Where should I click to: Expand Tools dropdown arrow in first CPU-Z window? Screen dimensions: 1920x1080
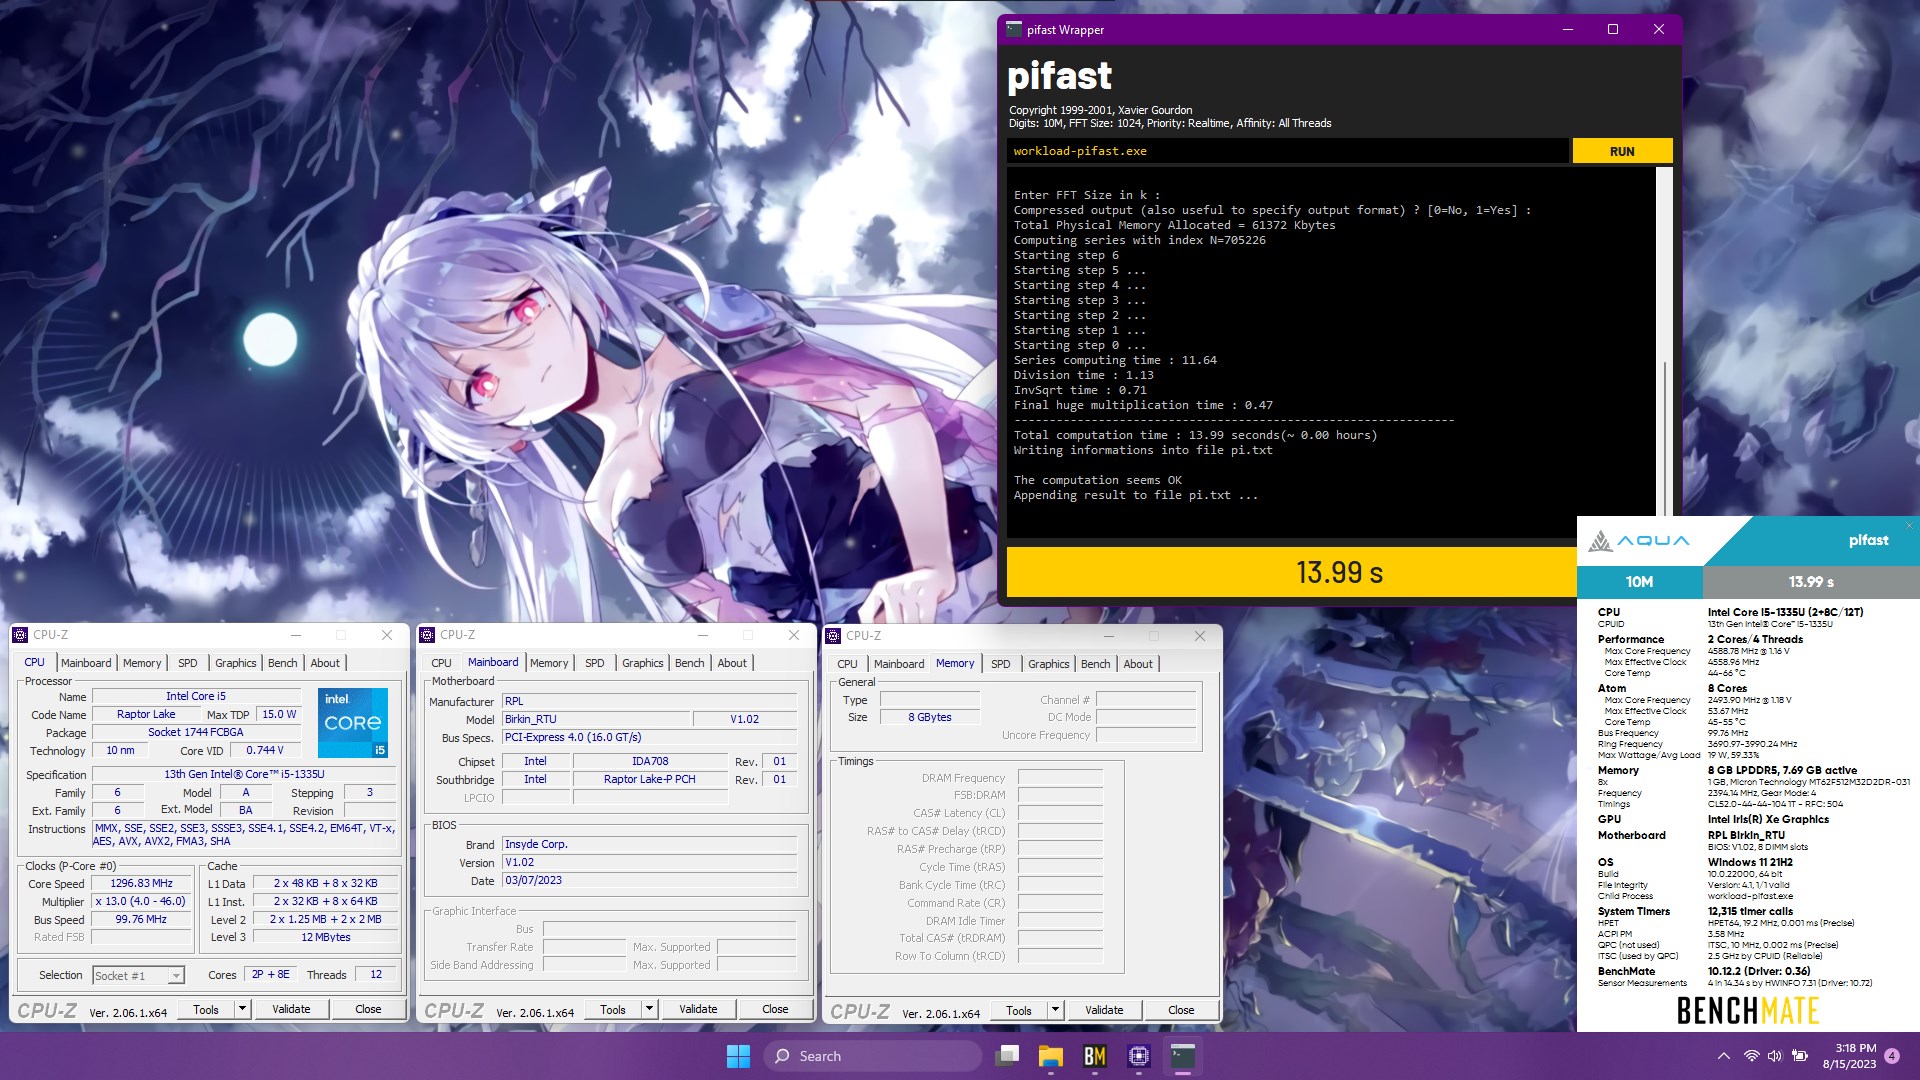point(242,1009)
